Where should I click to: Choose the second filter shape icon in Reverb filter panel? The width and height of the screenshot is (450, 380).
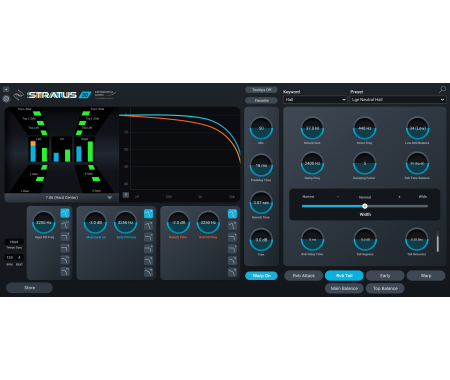pos(232,226)
